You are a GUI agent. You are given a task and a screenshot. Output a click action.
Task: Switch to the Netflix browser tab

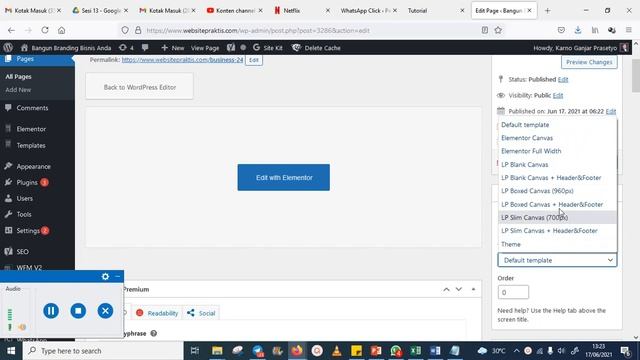click(302, 11)
